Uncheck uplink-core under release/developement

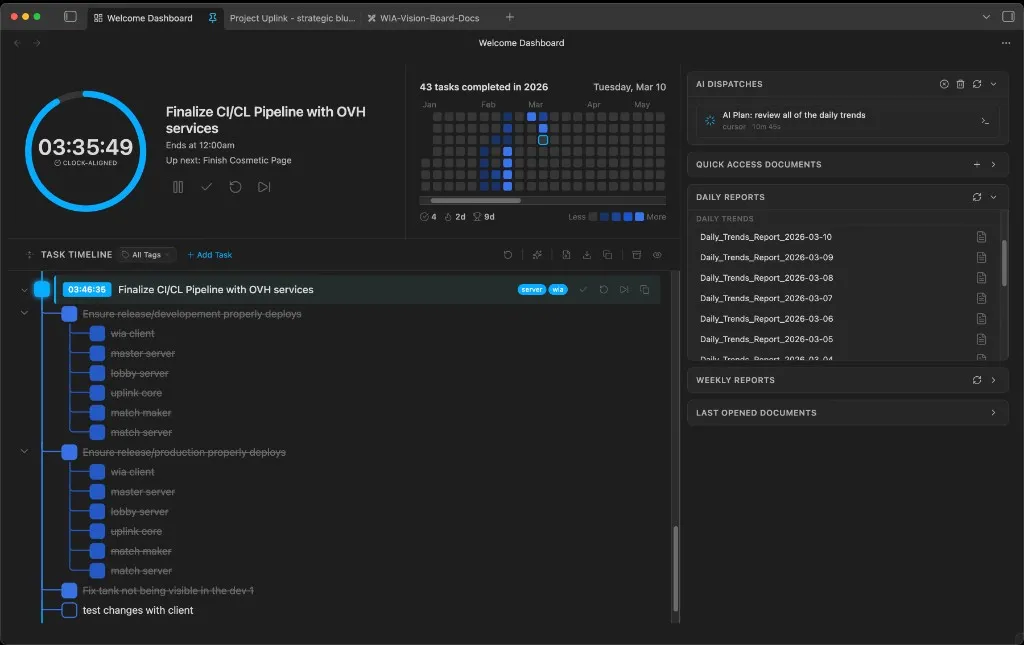(97, 393)
